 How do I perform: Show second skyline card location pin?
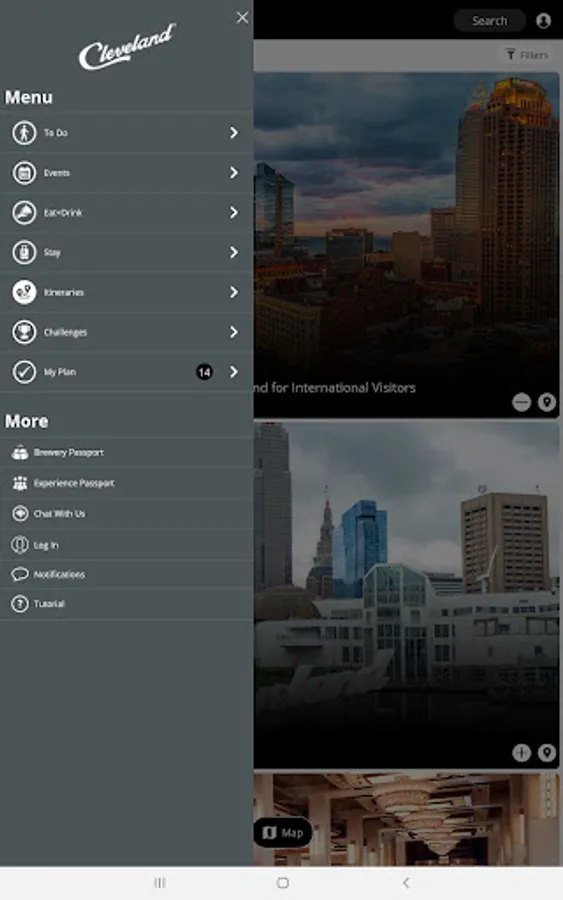(547, 752)
